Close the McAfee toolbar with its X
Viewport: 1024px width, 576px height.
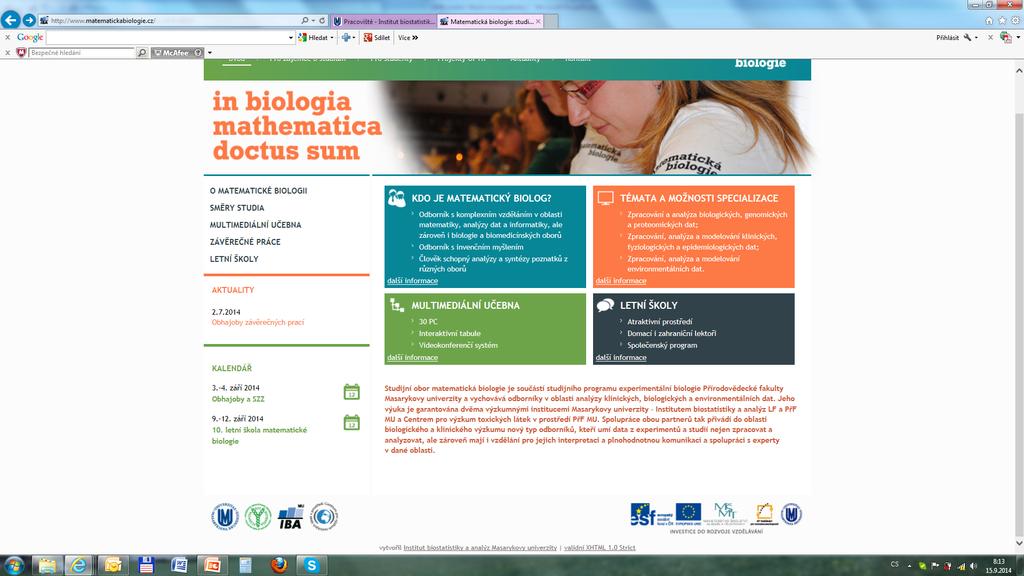[7, 52]
